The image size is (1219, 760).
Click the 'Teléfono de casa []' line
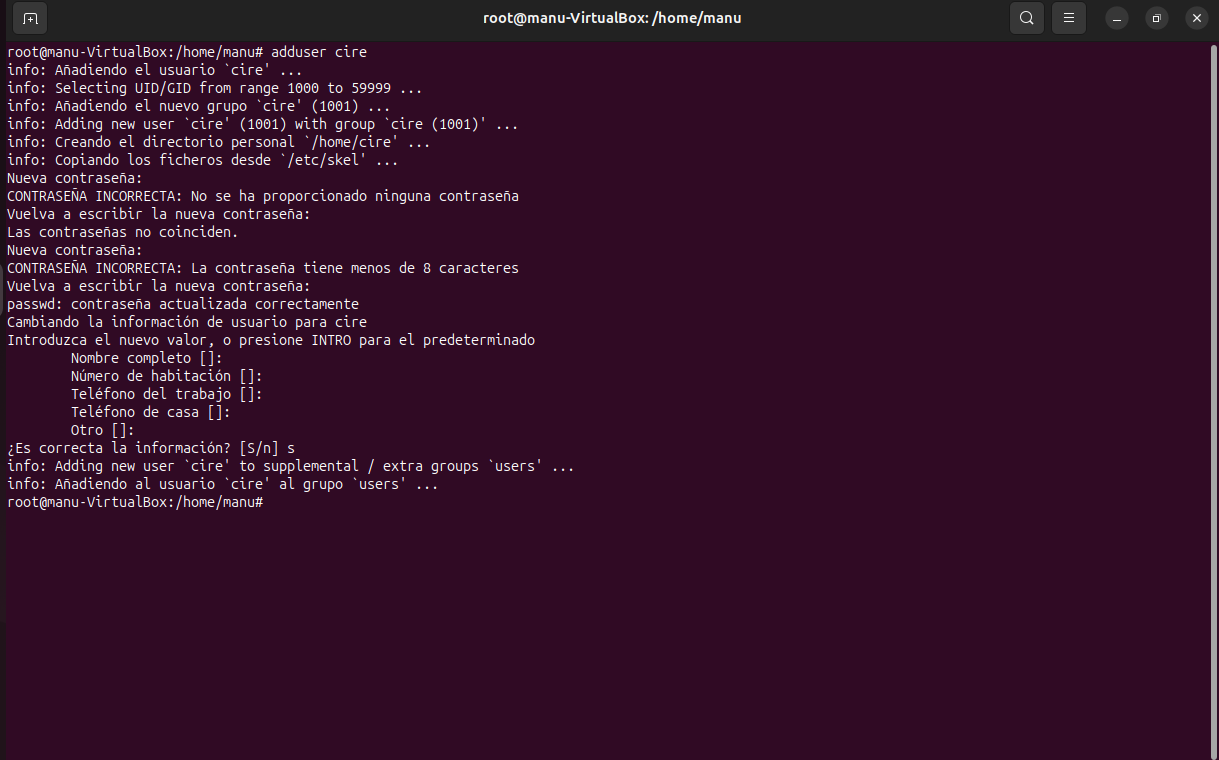pyautogui.click(x=150, y=412)
